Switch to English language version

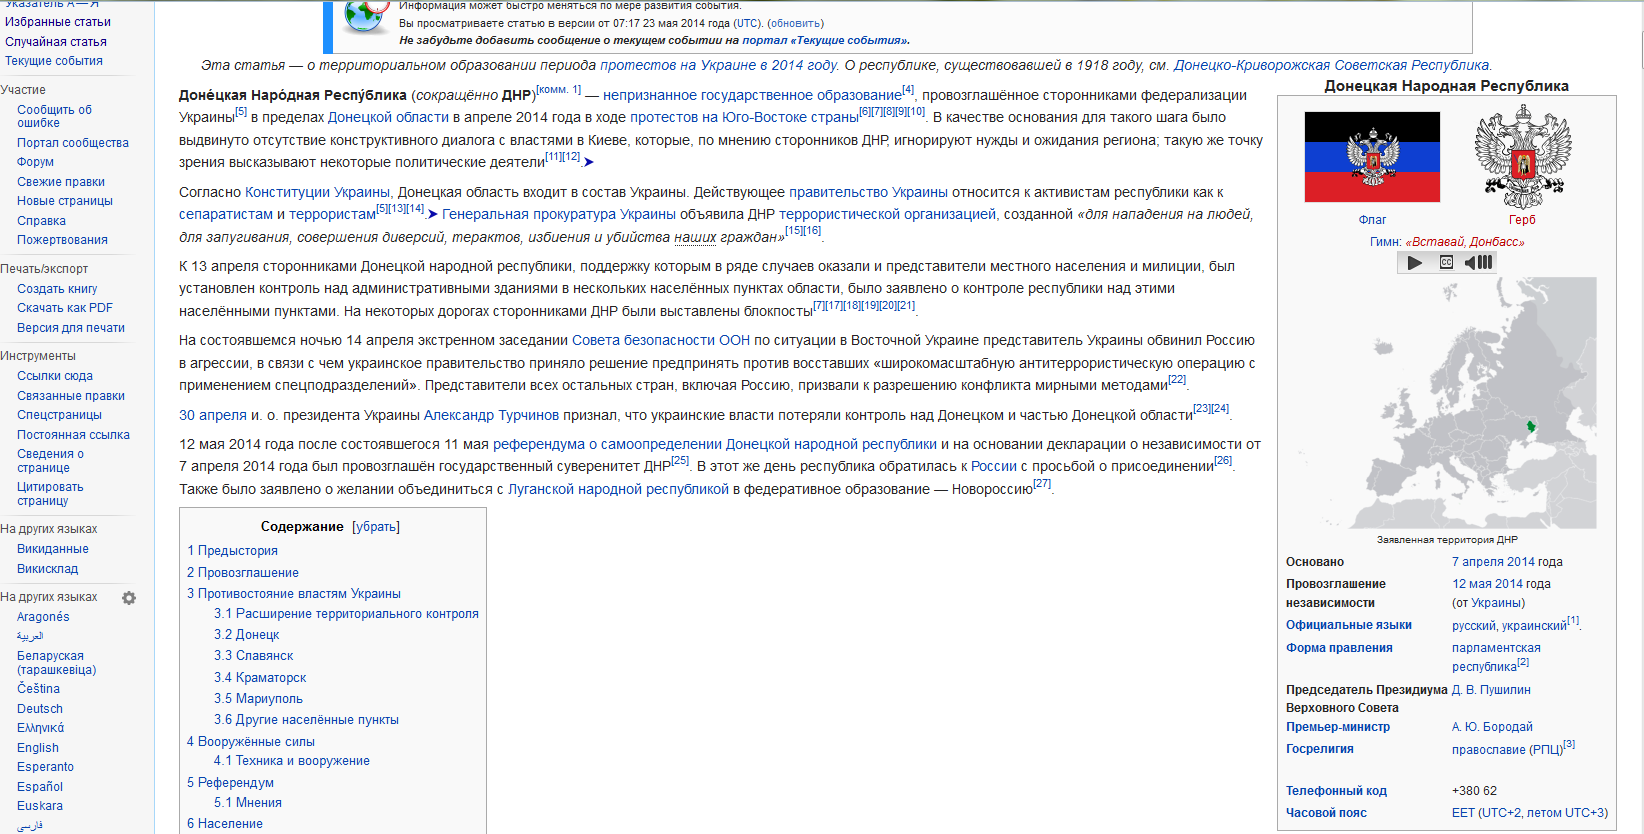(x=38, y=748)
